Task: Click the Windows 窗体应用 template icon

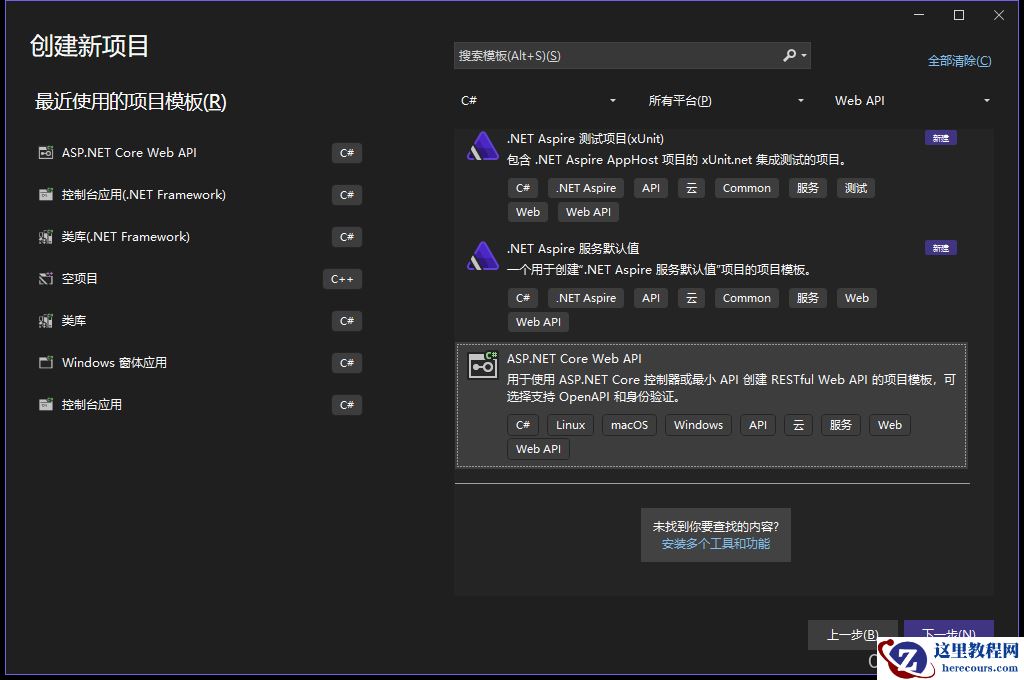Action: [x=45, y=362]
